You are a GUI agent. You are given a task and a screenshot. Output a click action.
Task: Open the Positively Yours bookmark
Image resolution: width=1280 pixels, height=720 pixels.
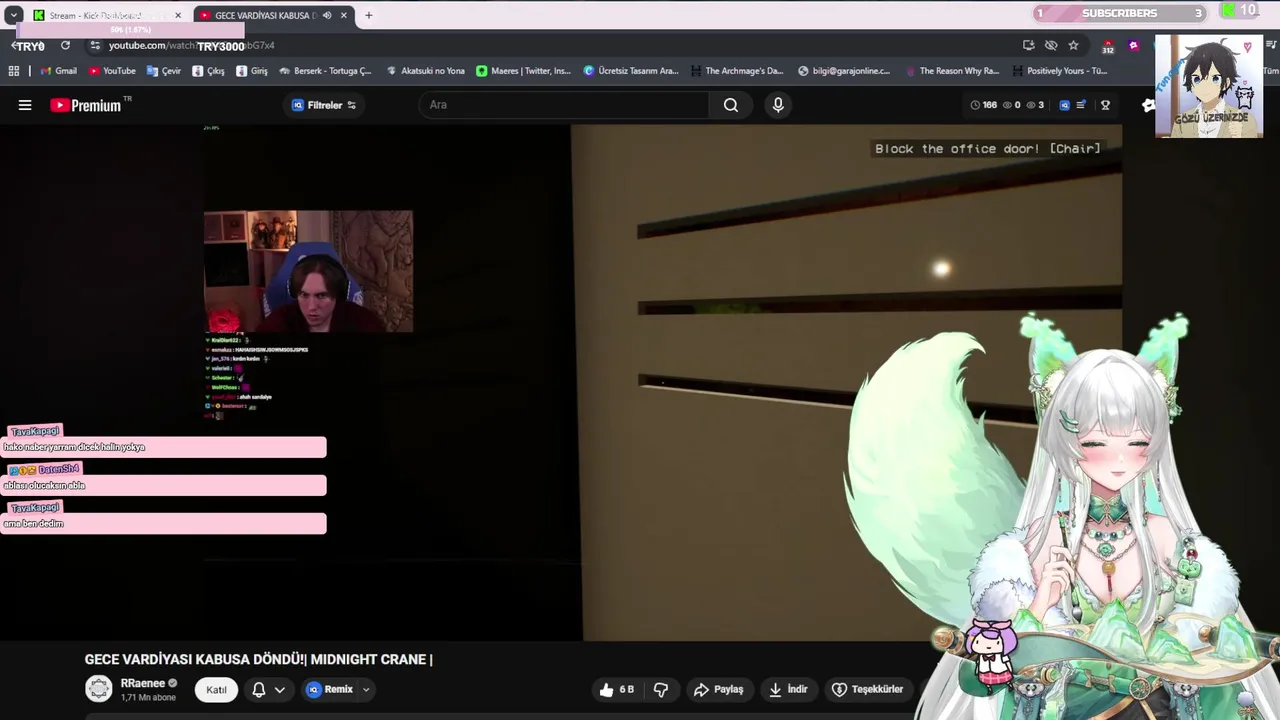coord(1059,71)
